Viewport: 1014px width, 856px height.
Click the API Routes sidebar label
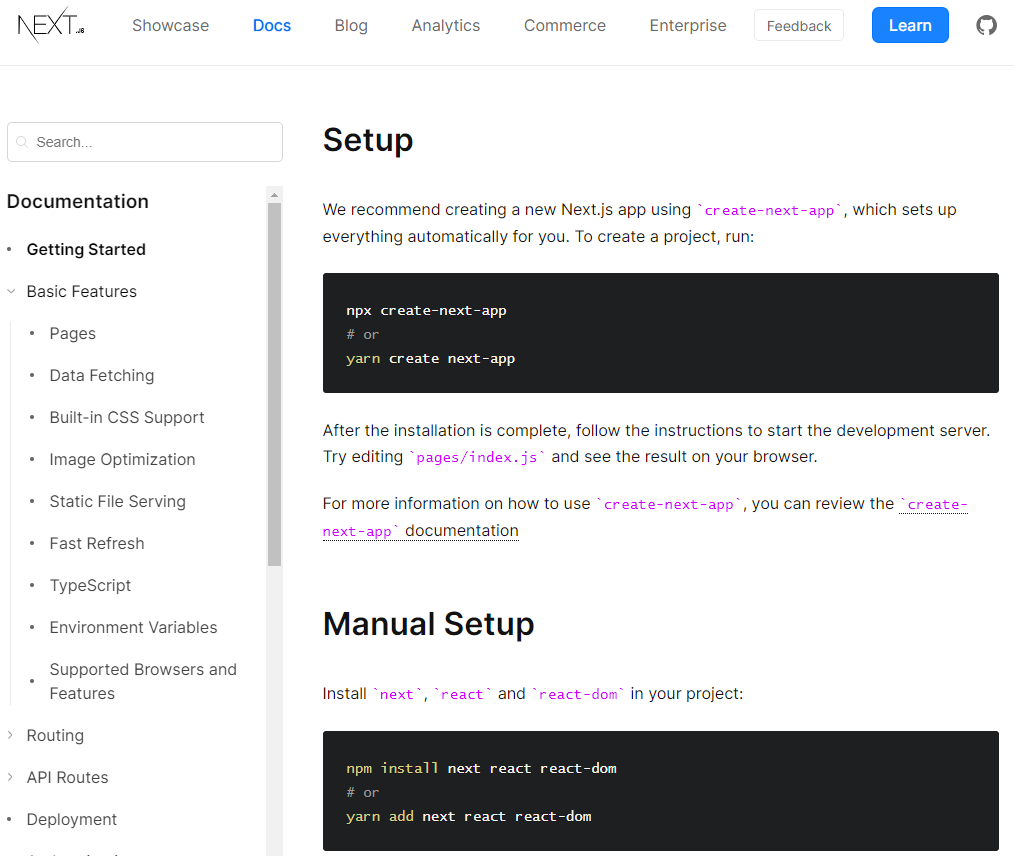tap(67, 778)
